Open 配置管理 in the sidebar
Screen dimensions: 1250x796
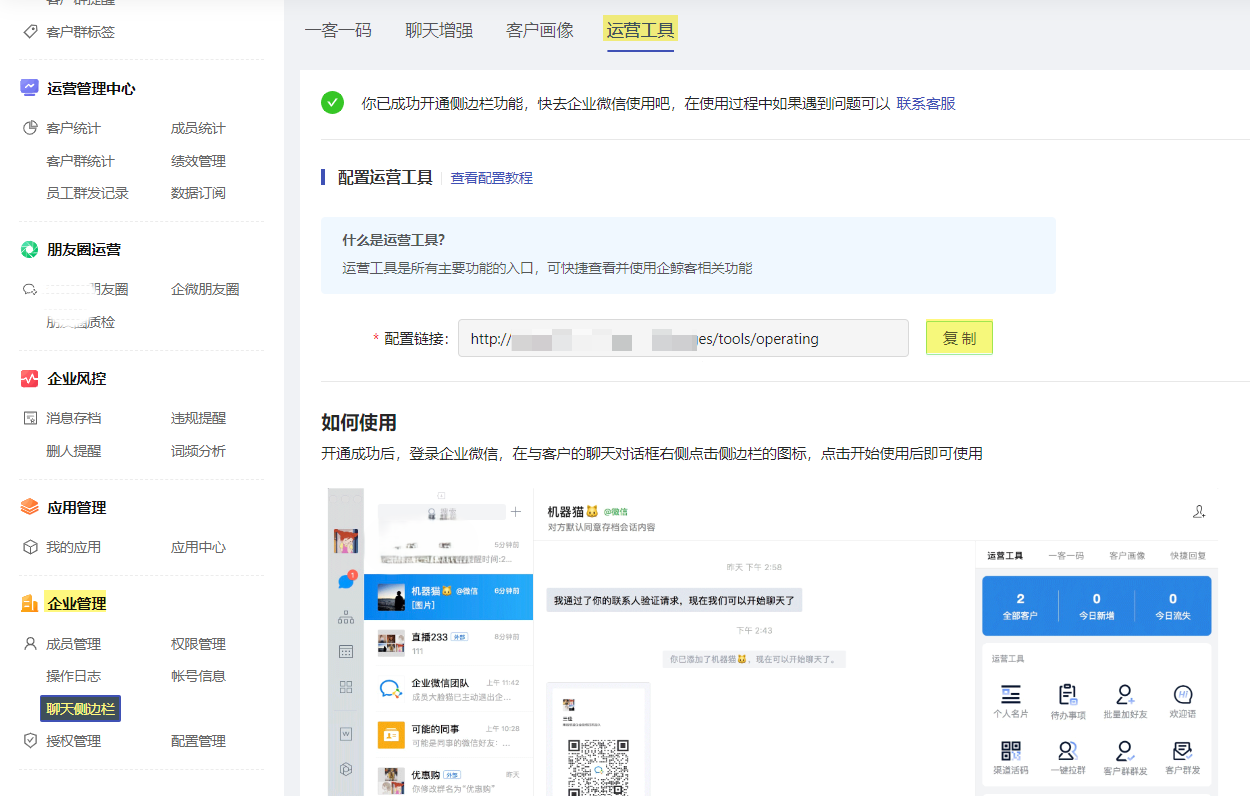[x=198, y=741]
